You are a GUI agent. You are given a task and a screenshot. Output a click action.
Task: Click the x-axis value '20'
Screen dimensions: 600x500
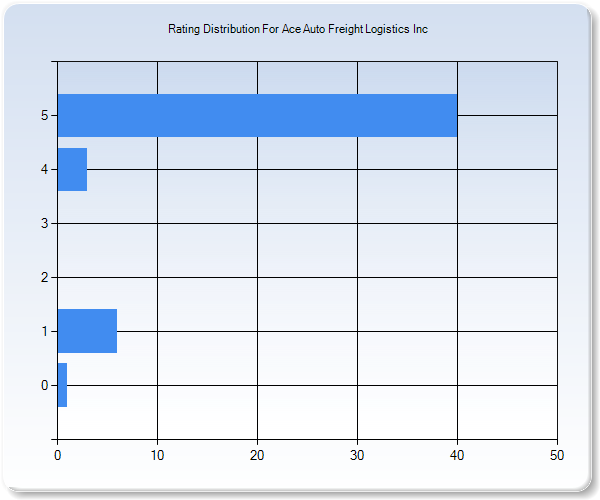[x=257, y=455]
